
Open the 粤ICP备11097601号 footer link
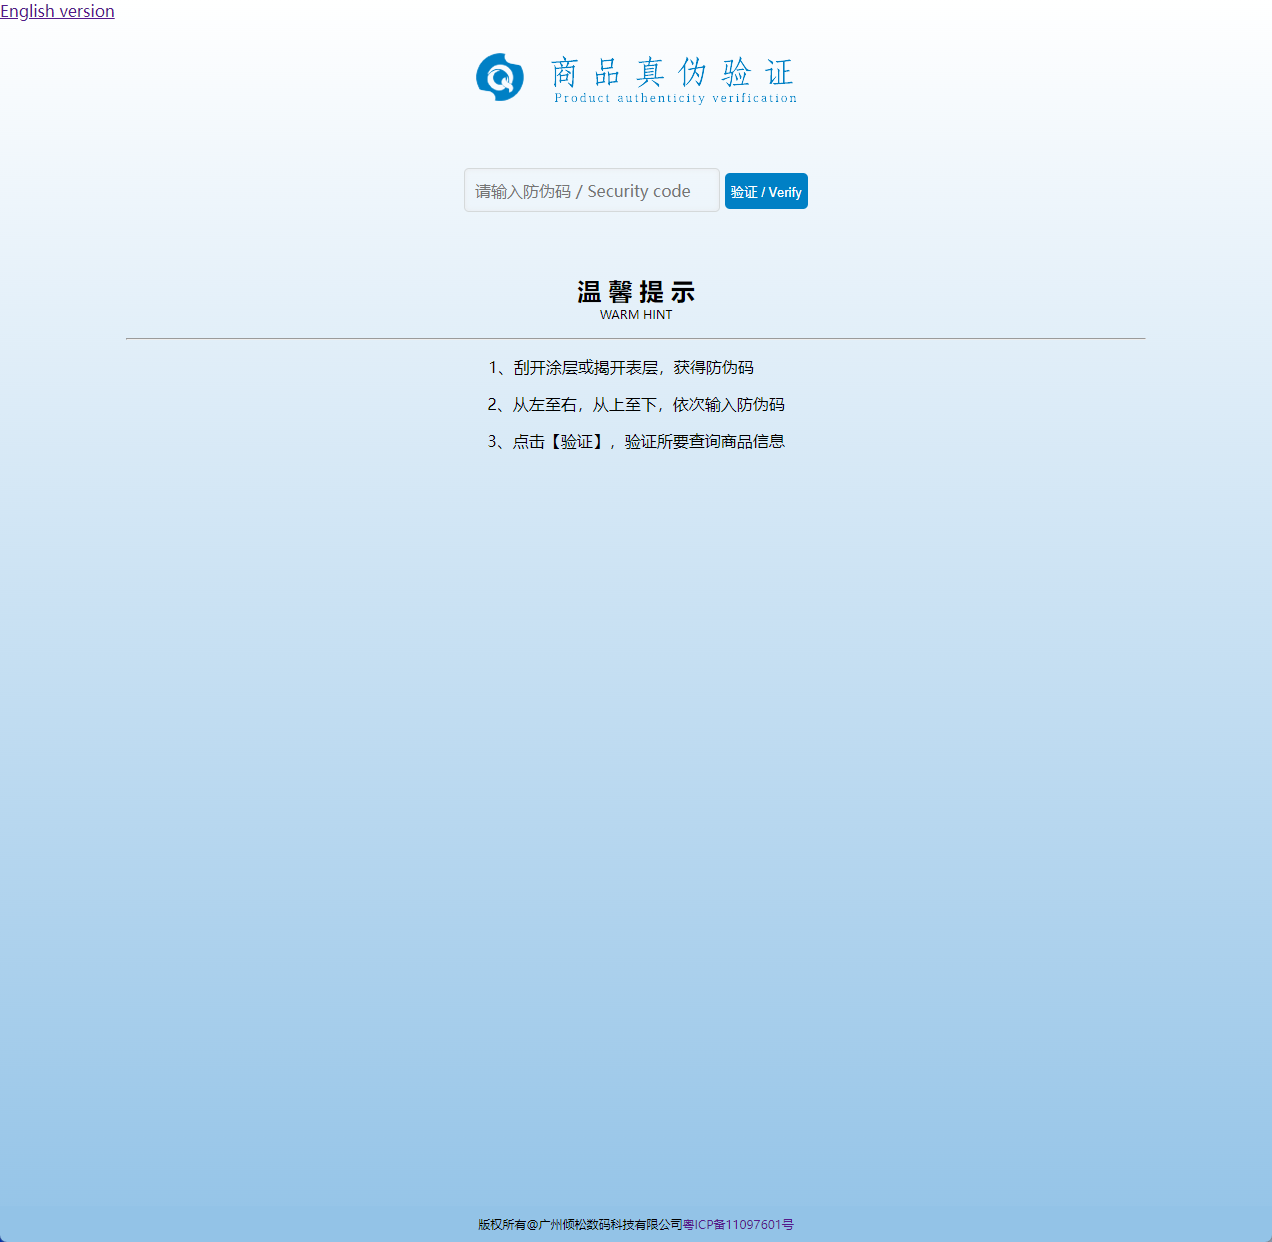pyautogui.click(x=739, y=1225)
